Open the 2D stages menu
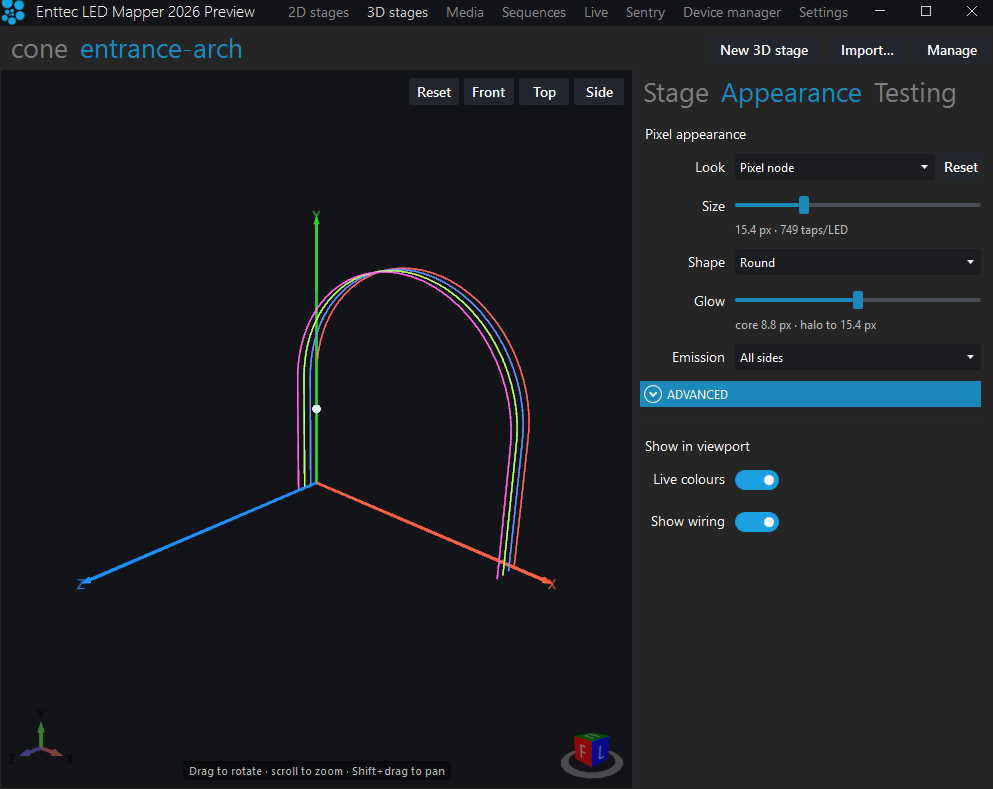The height and width of the screenshot is (789, 993). [x=318, y=13]
